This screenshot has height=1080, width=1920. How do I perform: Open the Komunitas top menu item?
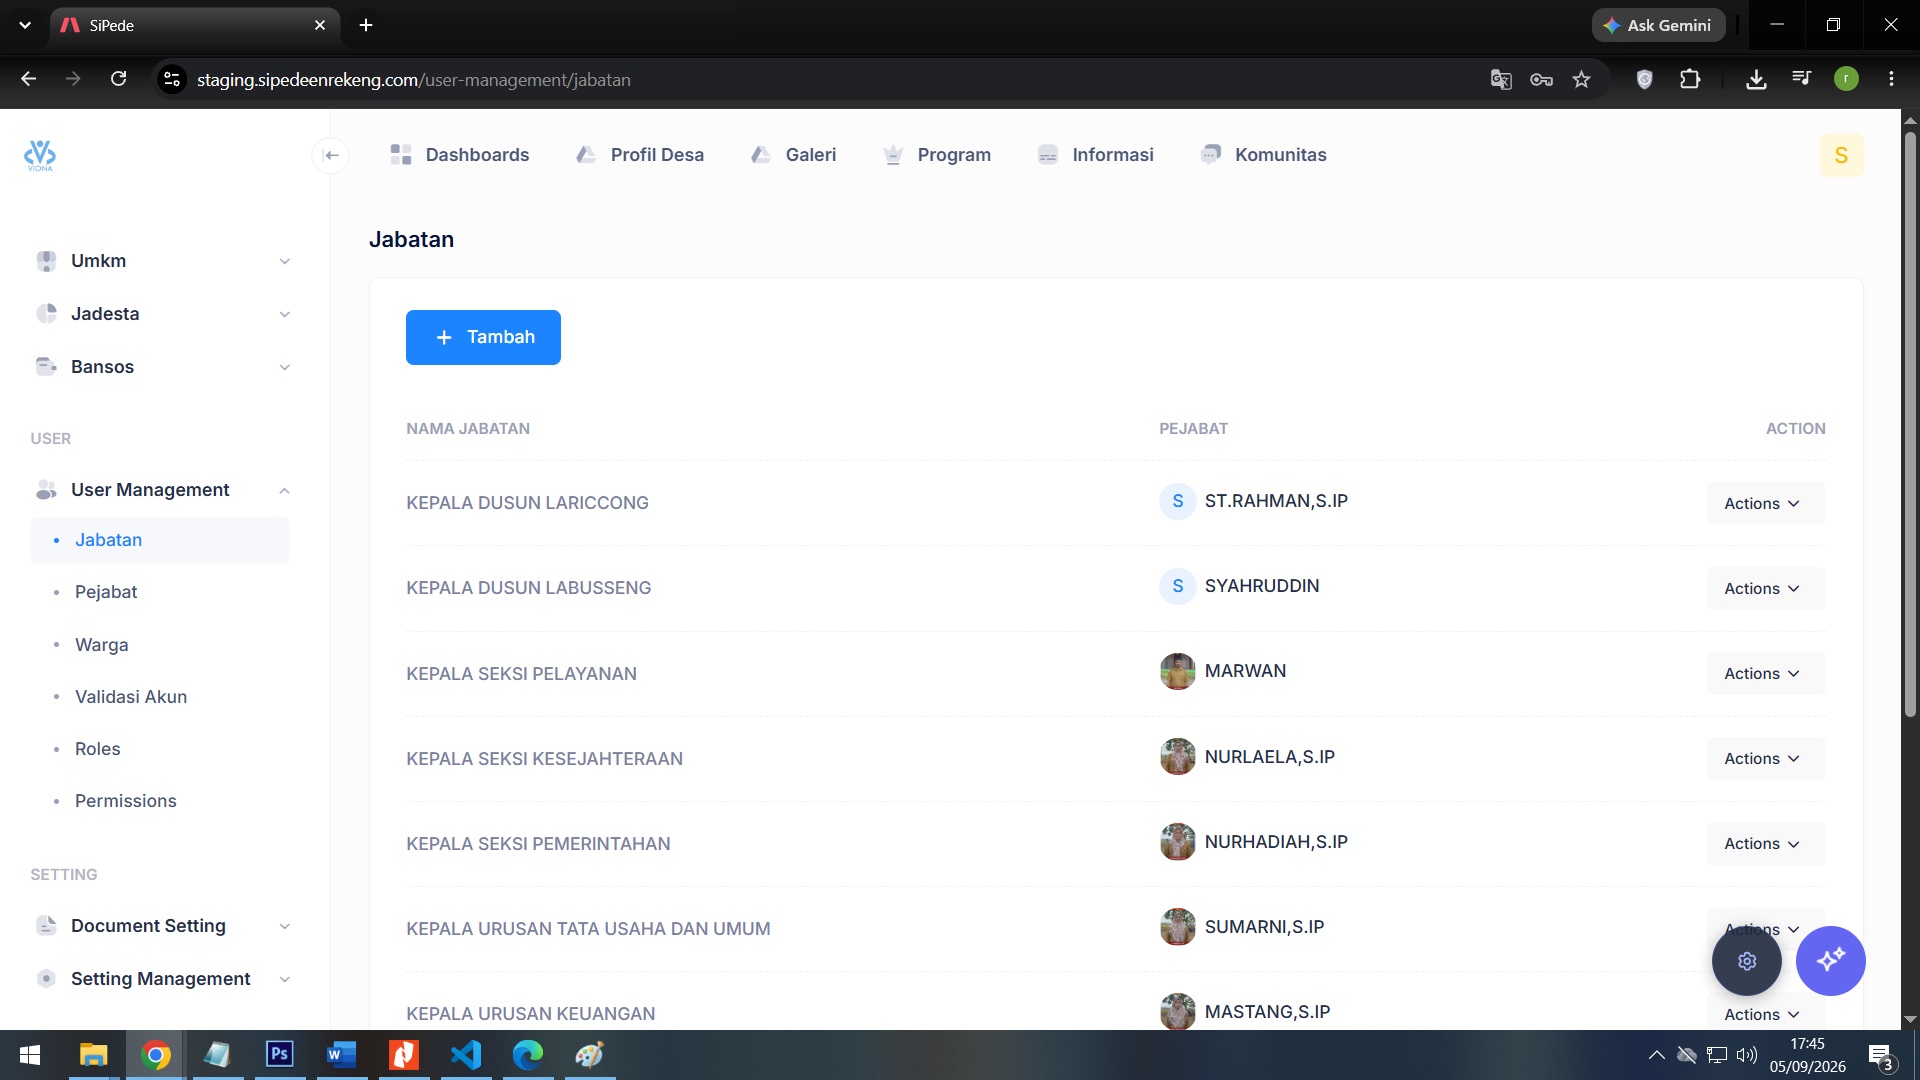(x=1263, y=155)
